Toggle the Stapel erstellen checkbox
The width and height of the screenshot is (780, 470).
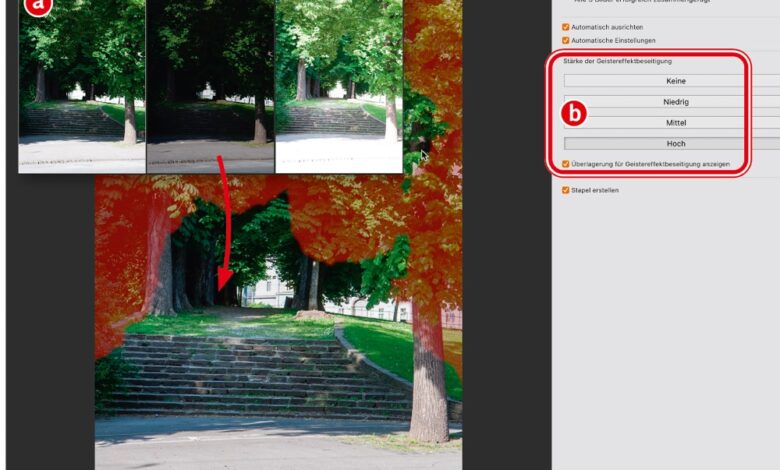point(565,190)
